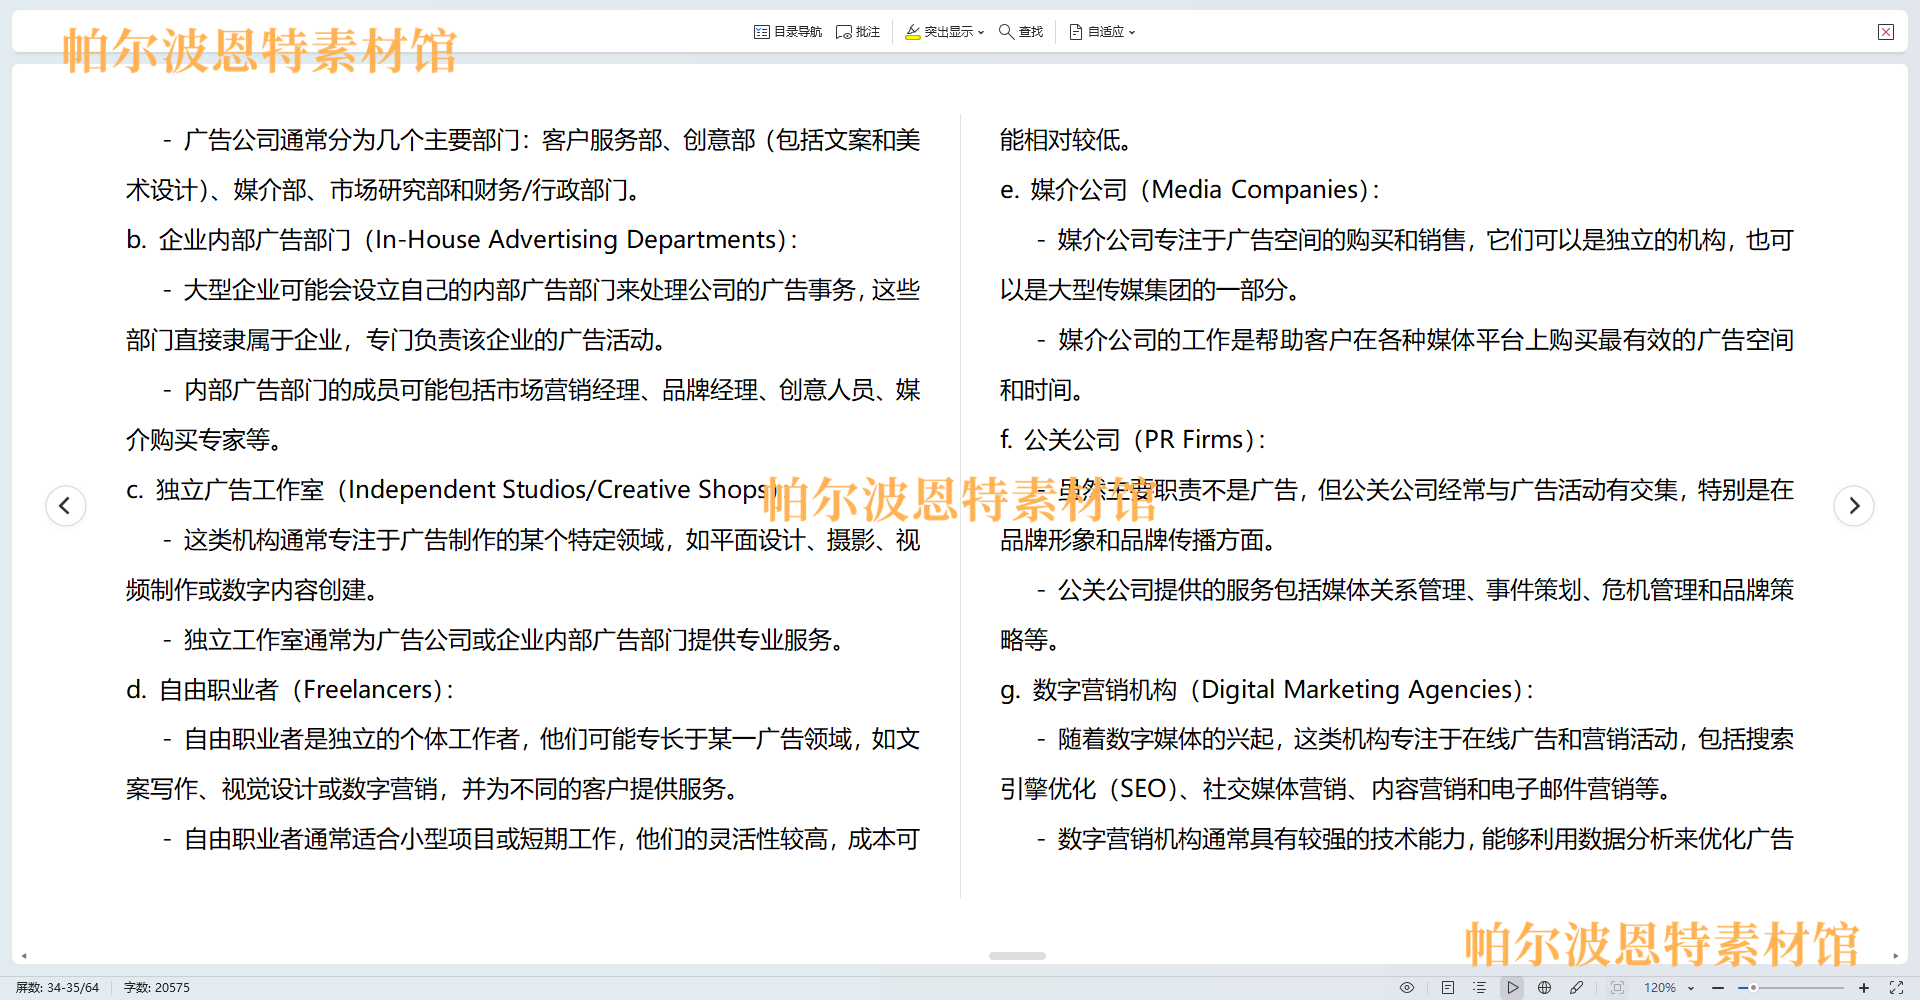The height and width of the screenshot is (1000, 1920).
Task: Toggle the 批注 comments view
Action: (x=858, y=32)
